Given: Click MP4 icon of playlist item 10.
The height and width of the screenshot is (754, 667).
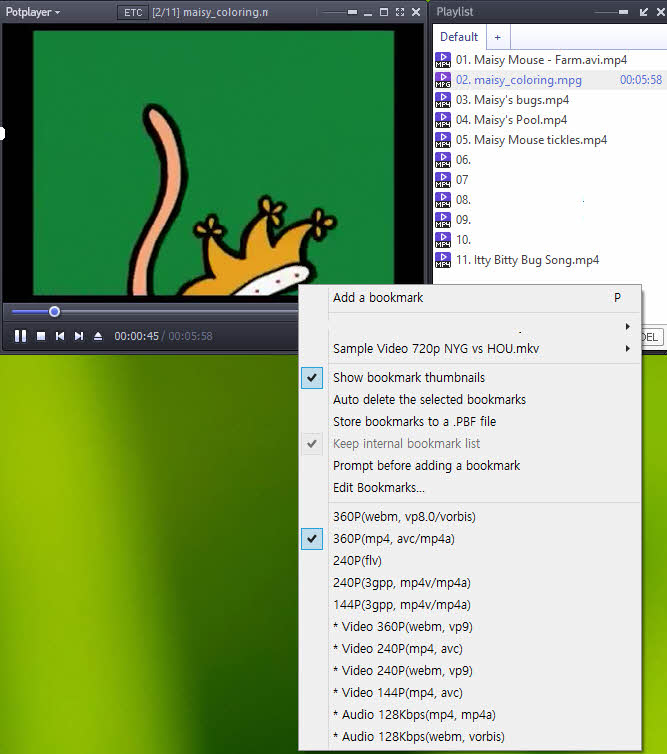Looking at the screenshot, I should (443, 240).
